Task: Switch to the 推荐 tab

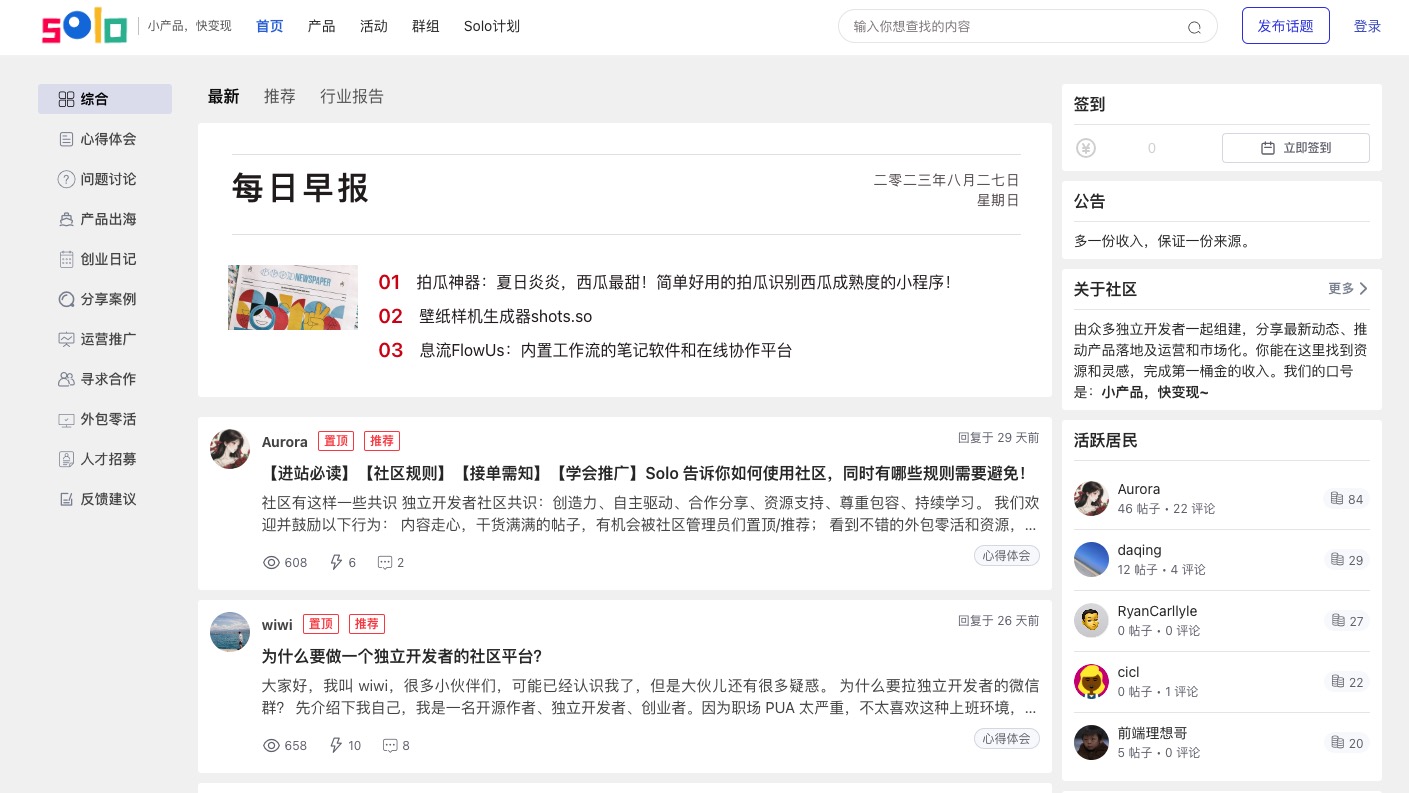Action: coord(280,96)
